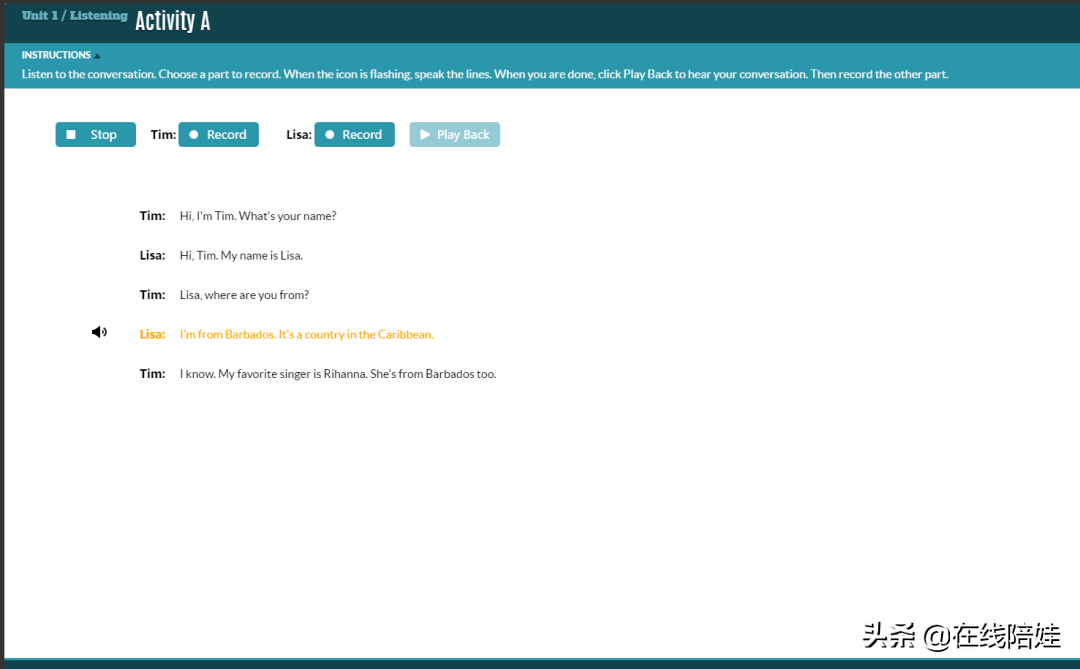The image size is (1080, 669).
Task: Select the line about favorite singer Rihanna
Action: (338, 373)
